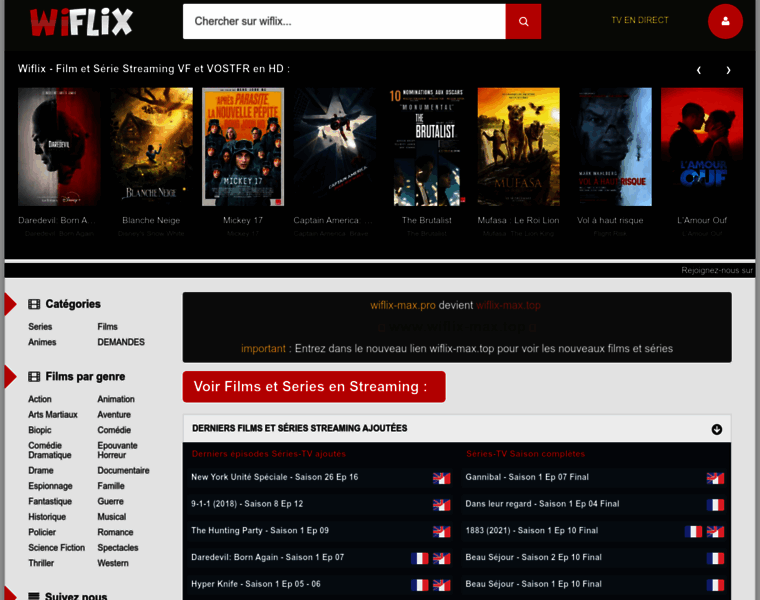Open the user account icon
This screenshot has height=600, width=760.
click(725, 21)
